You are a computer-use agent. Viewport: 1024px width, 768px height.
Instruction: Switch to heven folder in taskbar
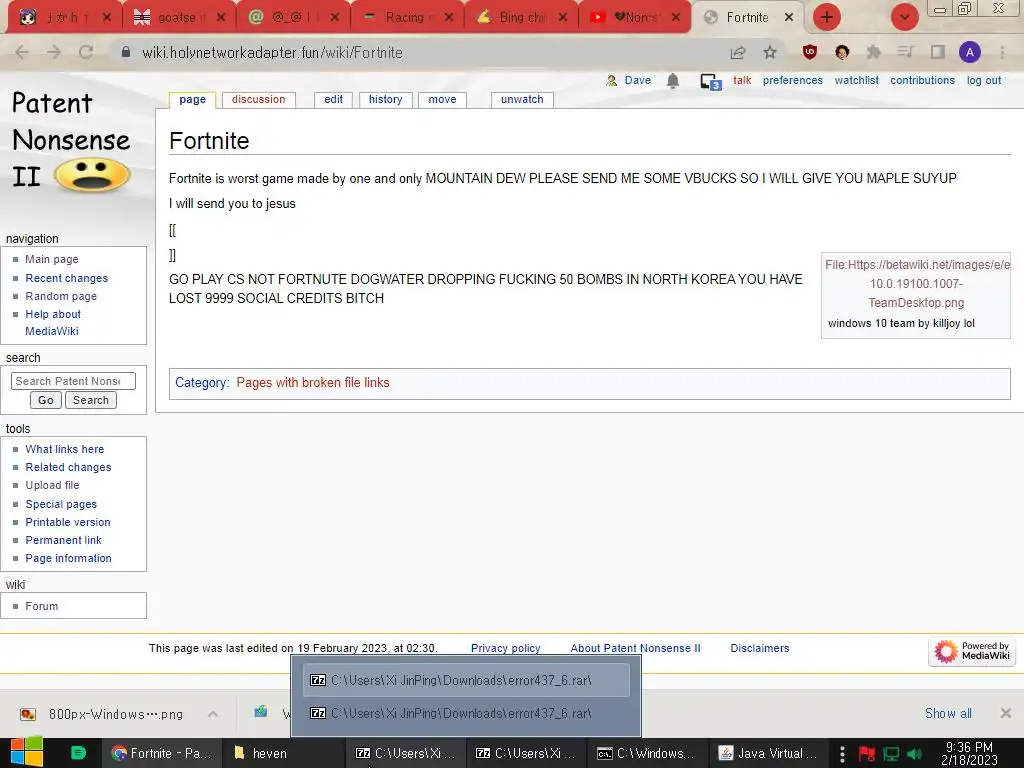[x=283, y=753]
